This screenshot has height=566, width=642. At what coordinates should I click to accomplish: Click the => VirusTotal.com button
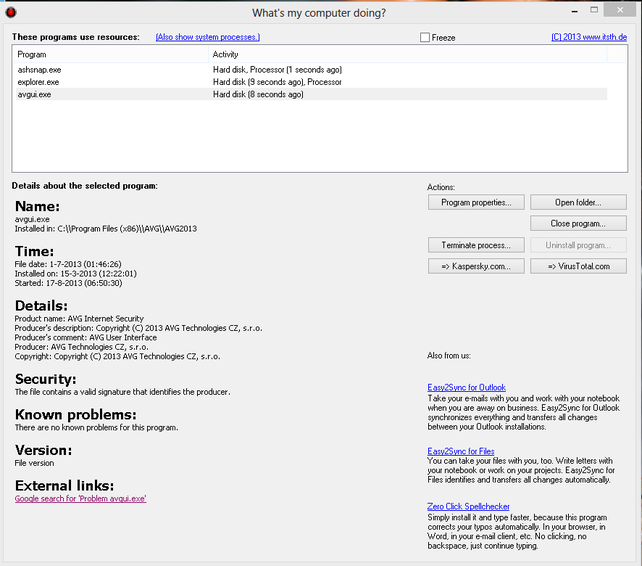[578, 266]
